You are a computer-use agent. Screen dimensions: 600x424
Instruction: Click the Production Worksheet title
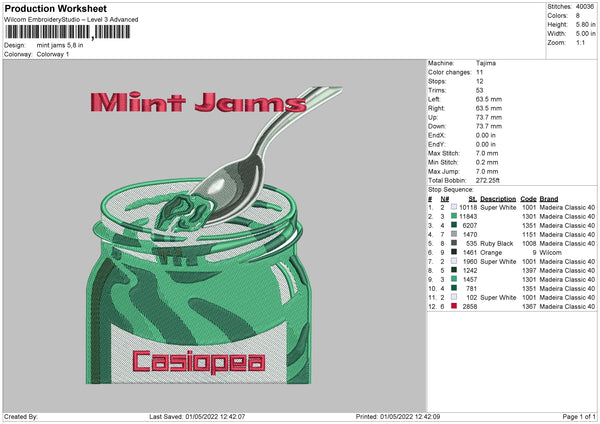click(x=55, y=9)
